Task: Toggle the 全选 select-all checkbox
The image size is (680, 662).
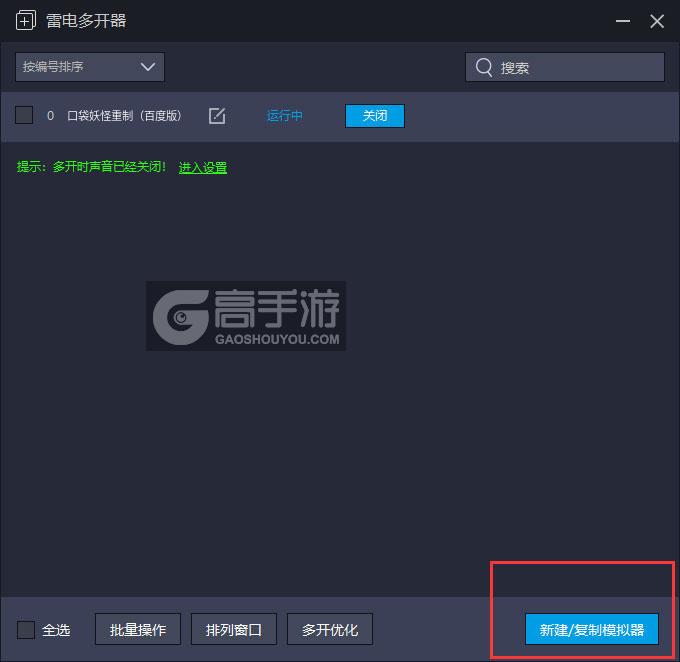Action: pyautogui.click(x=26, y=629)
